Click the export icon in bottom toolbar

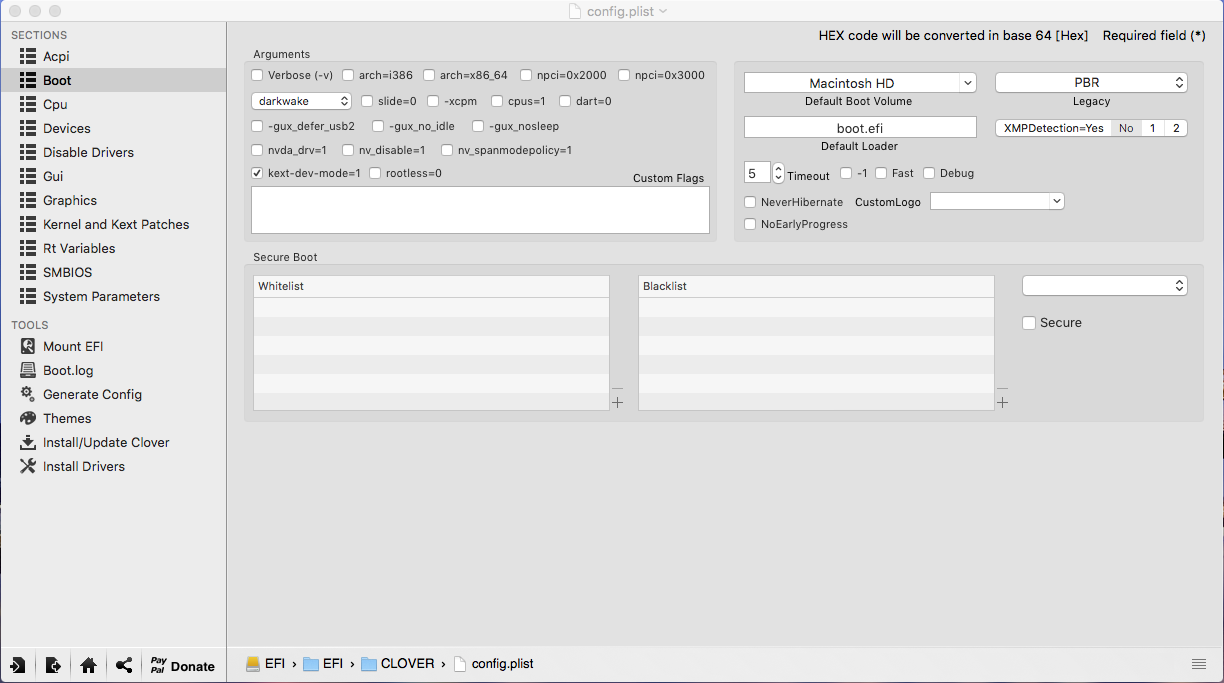[53, 666]
